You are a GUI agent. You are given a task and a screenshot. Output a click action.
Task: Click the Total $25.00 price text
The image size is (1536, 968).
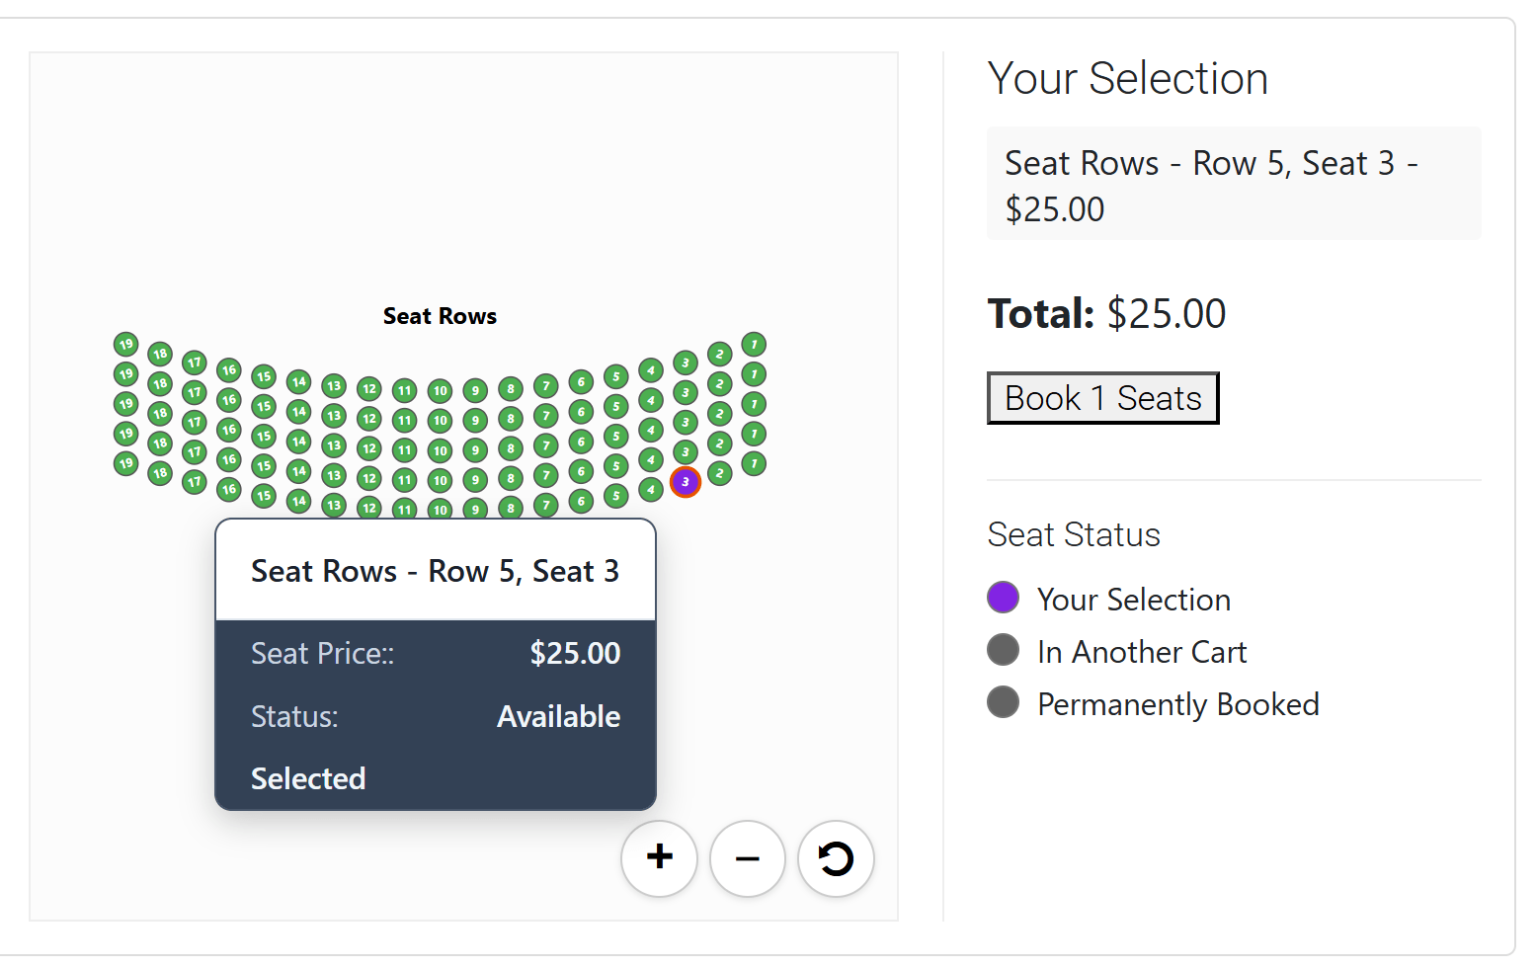(x=1106, y=313)
